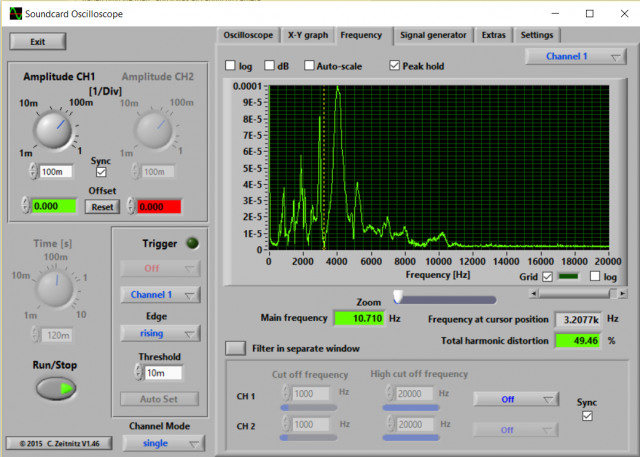Image resolution: width=640 pixels, height=457 pixels.
Task: Switch to the X-Y graph tab
Action: (x=307, y=35)
